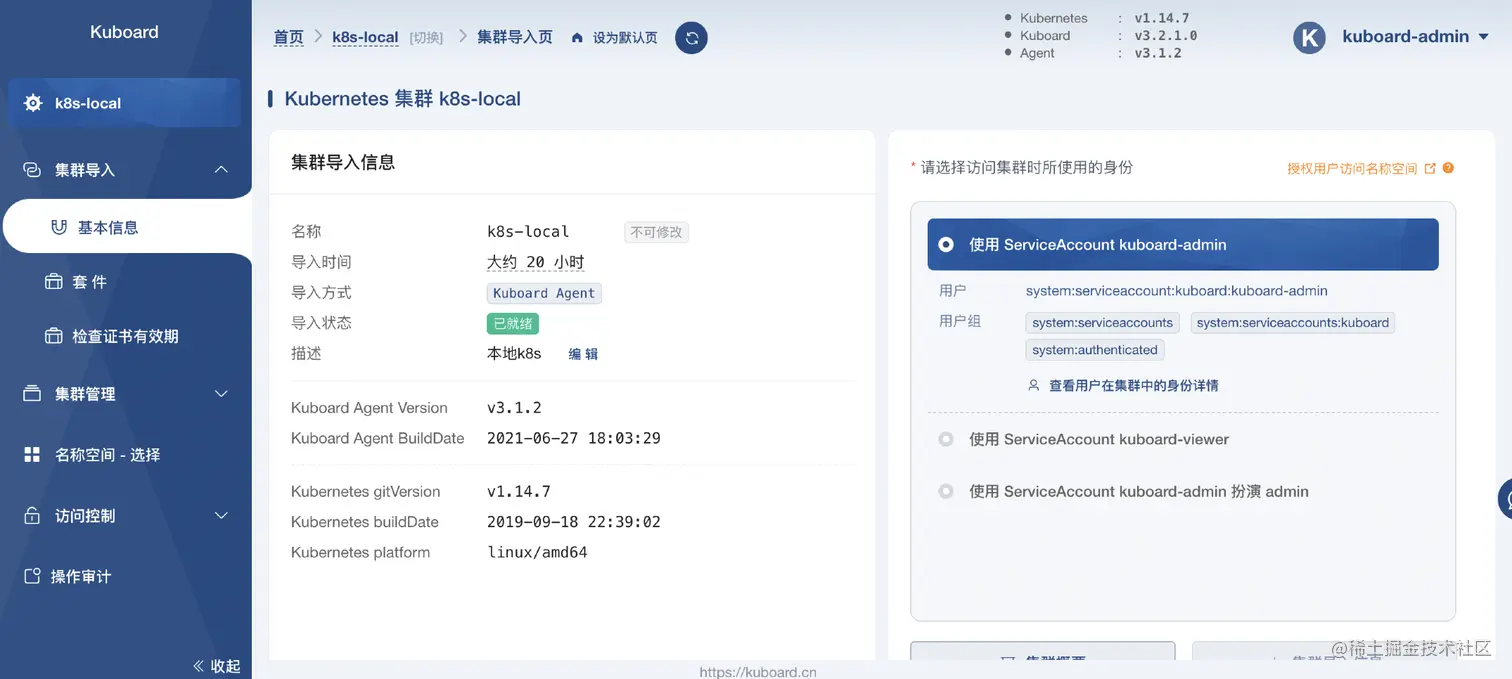
Task: Click the magnet icon beside 基本信息
Action: 59,227
